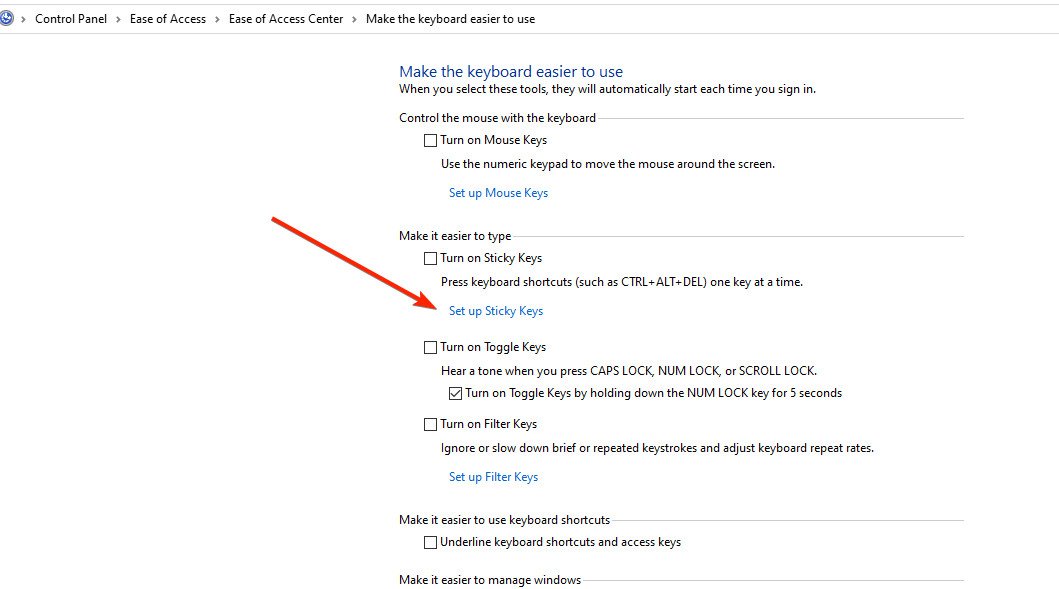Click the Control Panel icon in the address bar
This screenshot has width=1059, height=589.
click(x=6, y=18)
